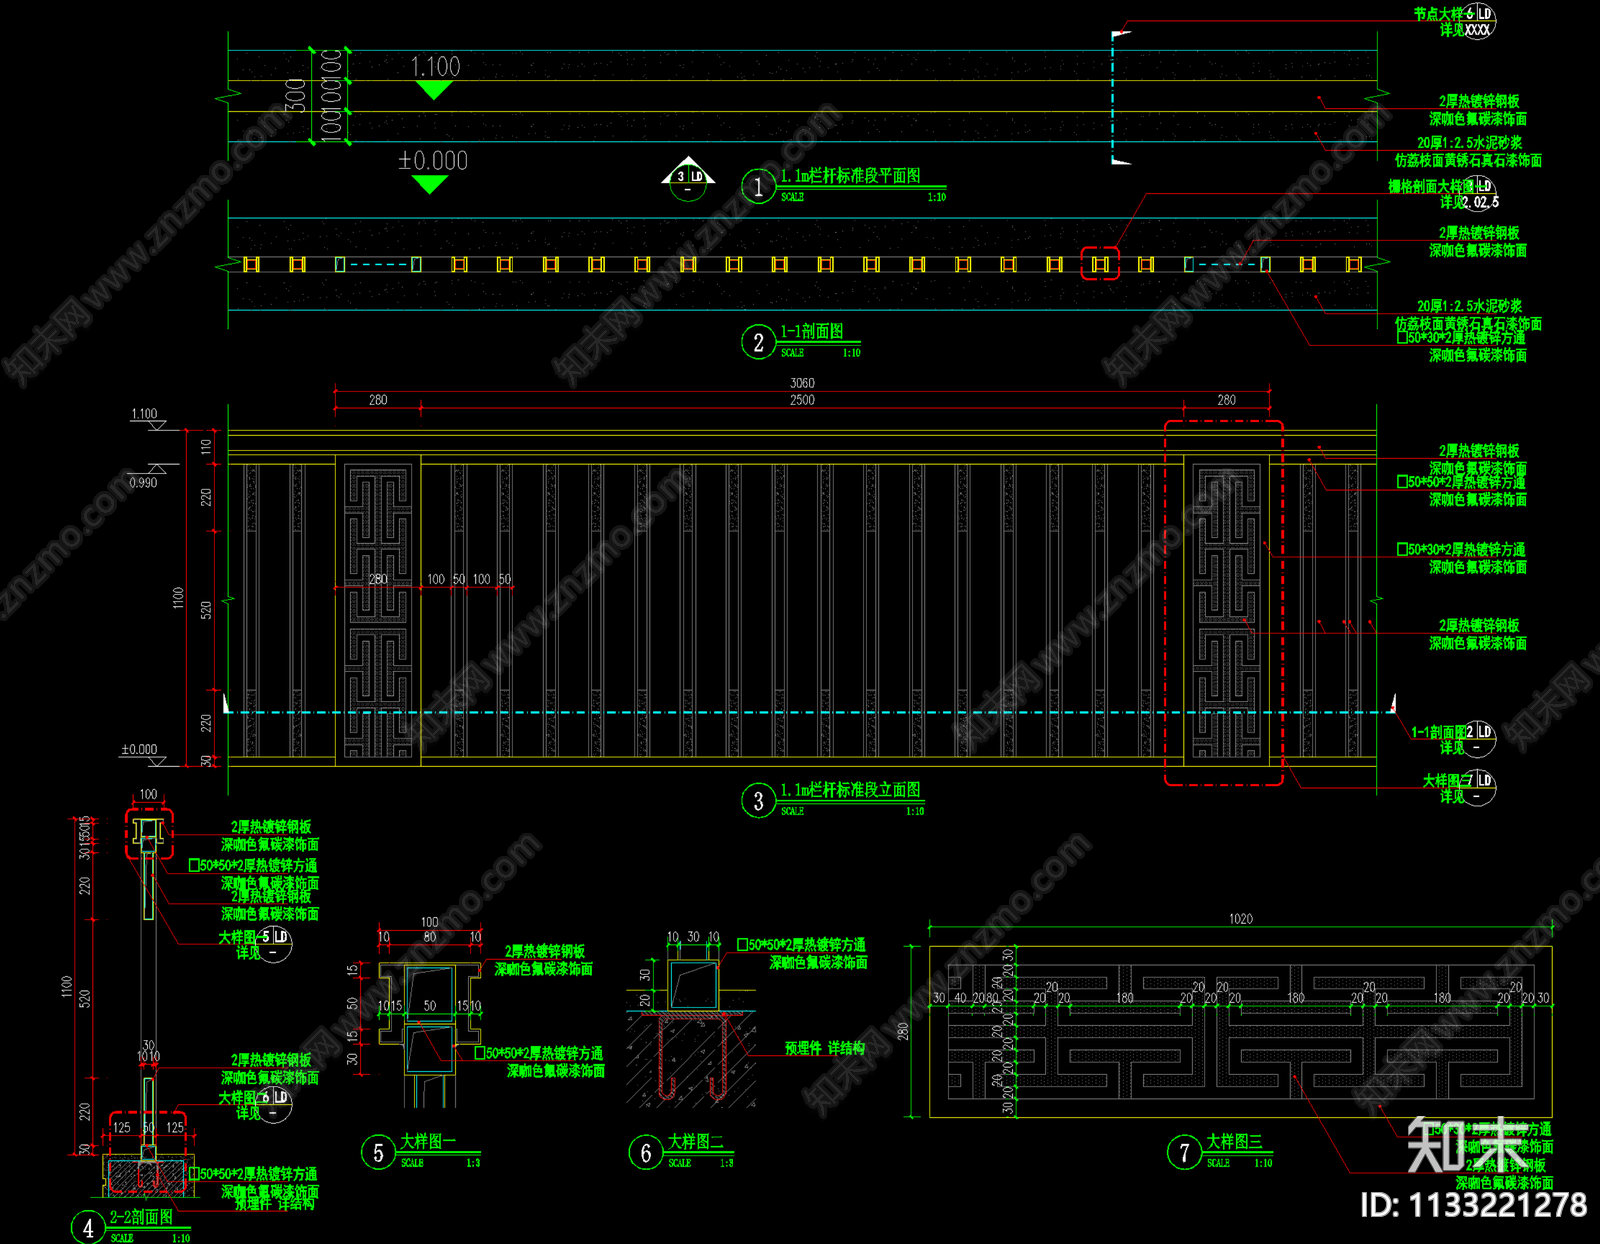Select the numbered circle 6 drawing bubble

pos(645,1152)
